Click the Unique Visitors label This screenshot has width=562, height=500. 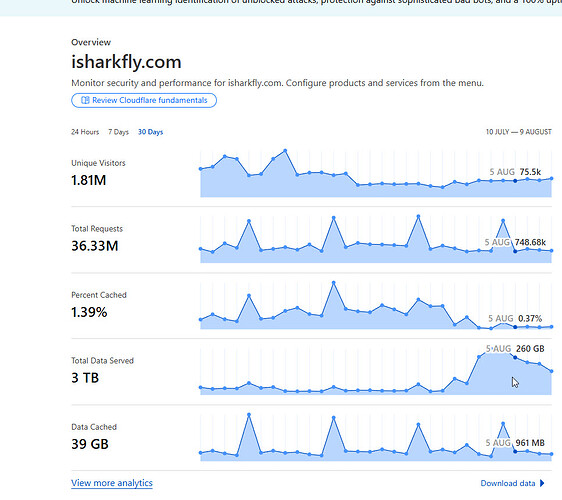[98, 163]
